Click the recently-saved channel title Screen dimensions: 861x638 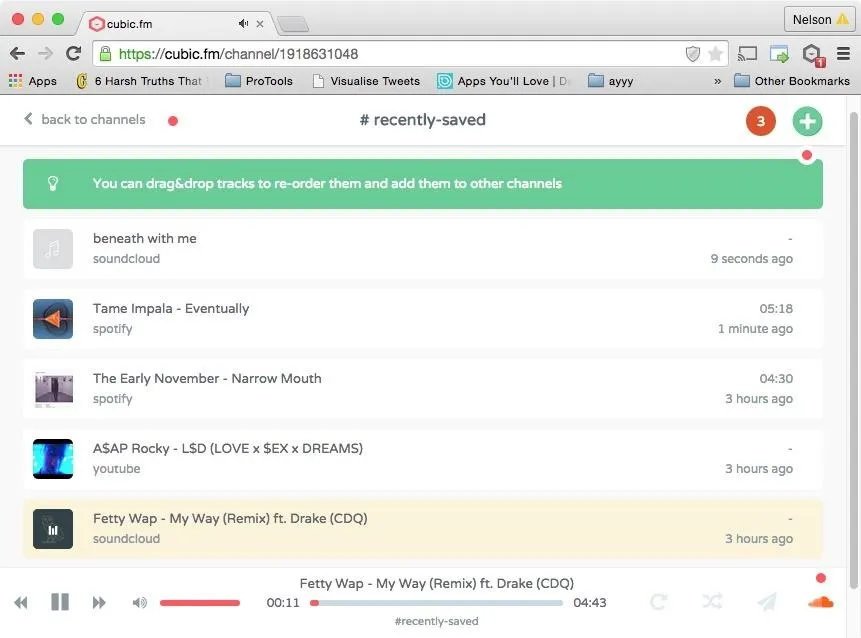tap(422, 120)
